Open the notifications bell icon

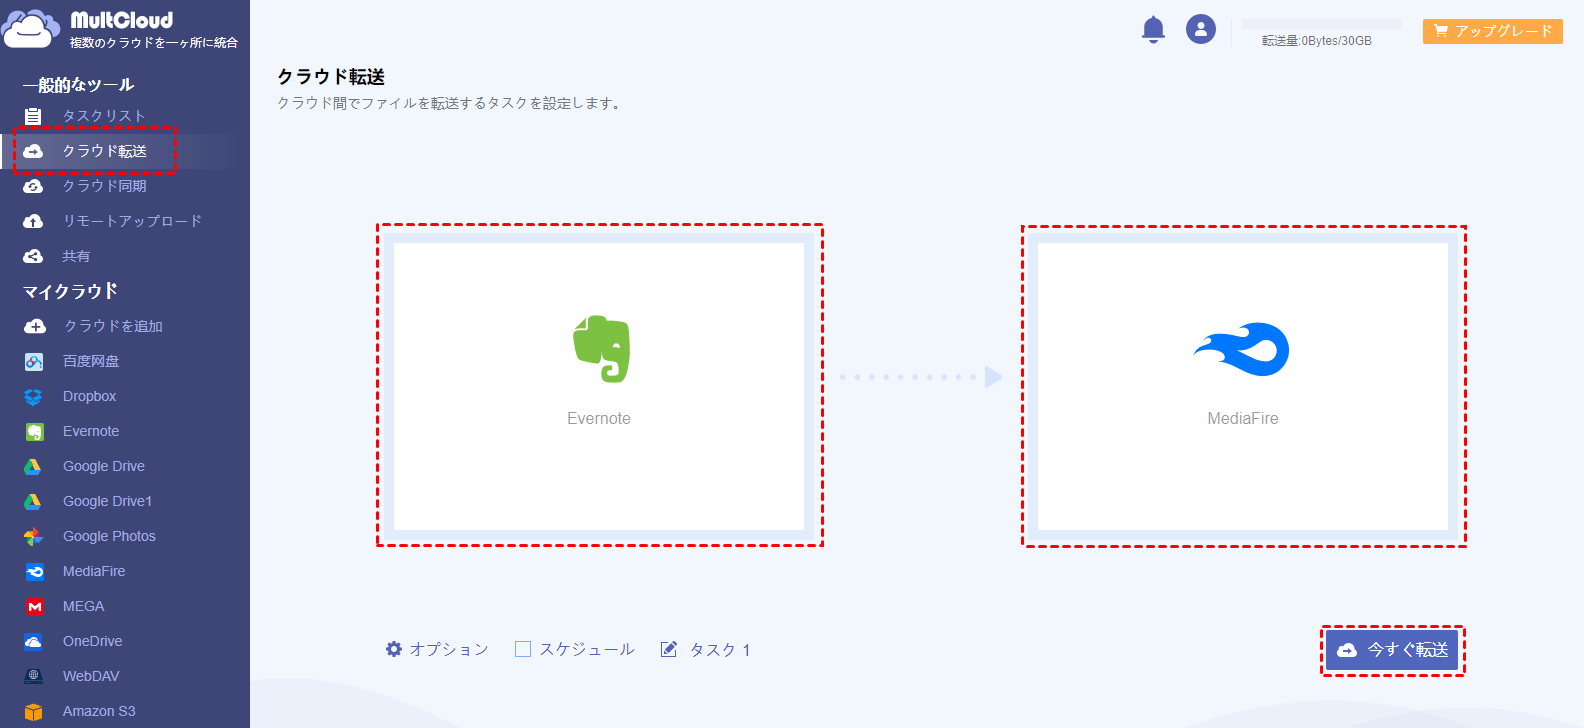click(x=1153, y=29)
